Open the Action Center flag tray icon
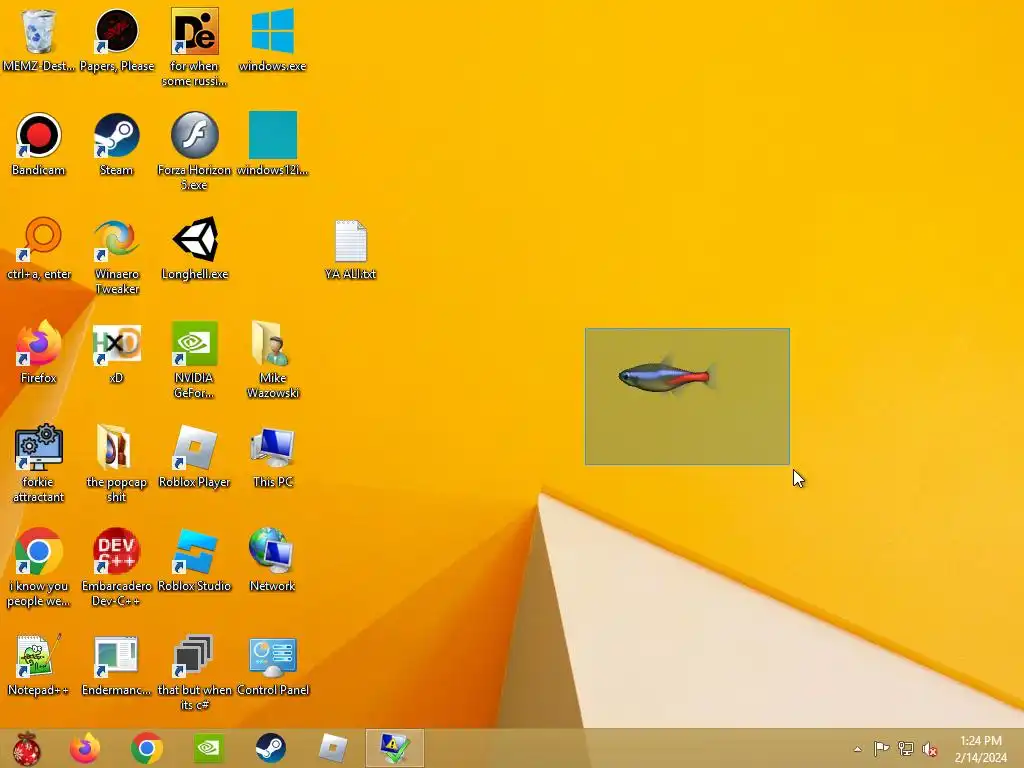 [x=881, y=748]
